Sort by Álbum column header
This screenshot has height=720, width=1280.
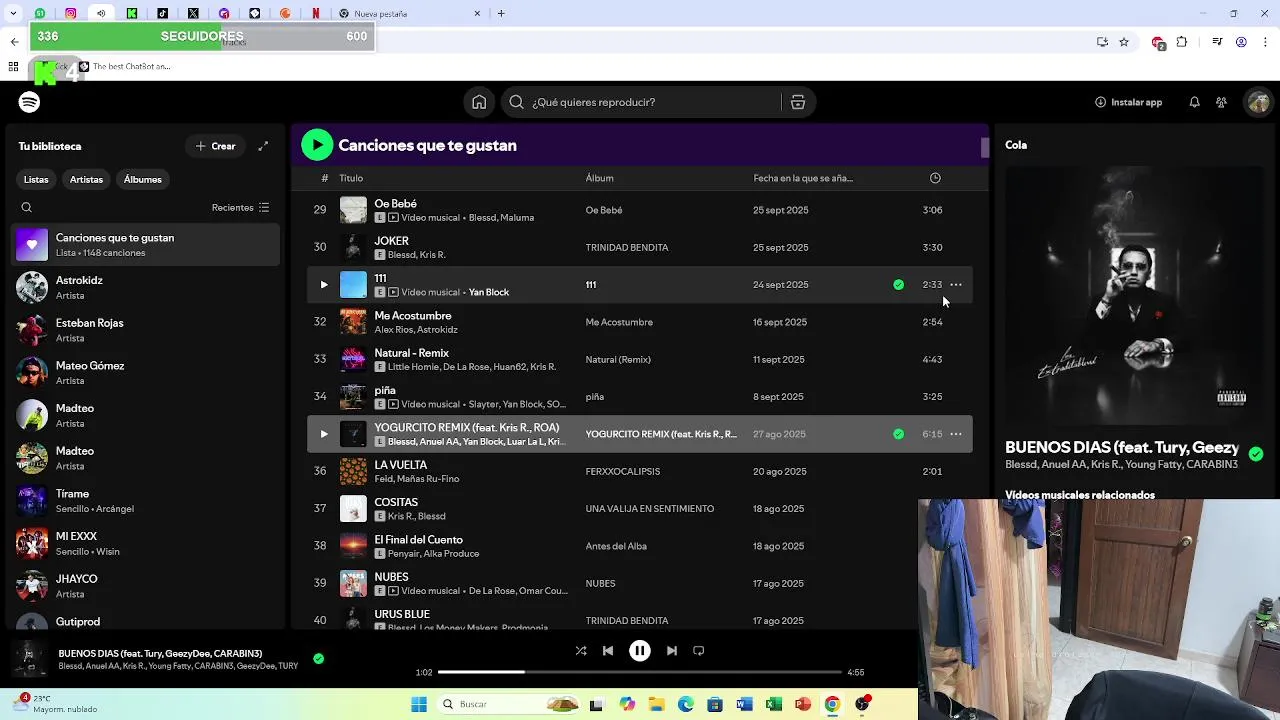(600, 178)
